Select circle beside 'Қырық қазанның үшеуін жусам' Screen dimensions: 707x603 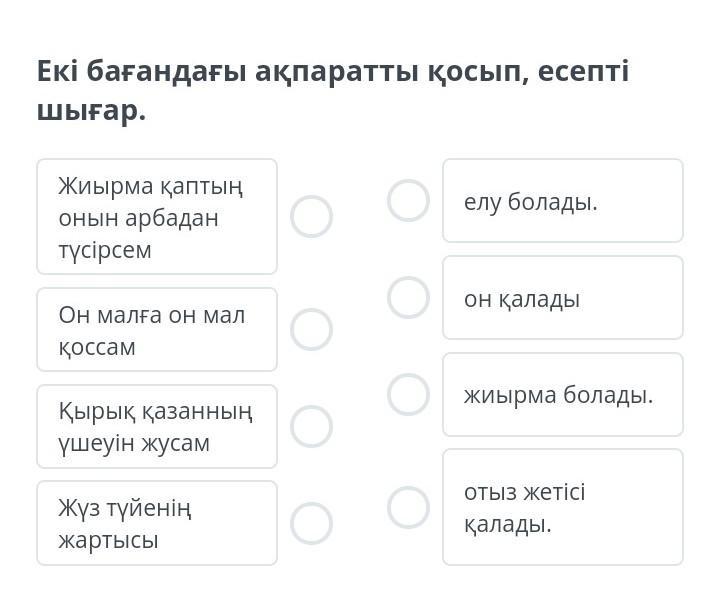[x=311, y=426]
